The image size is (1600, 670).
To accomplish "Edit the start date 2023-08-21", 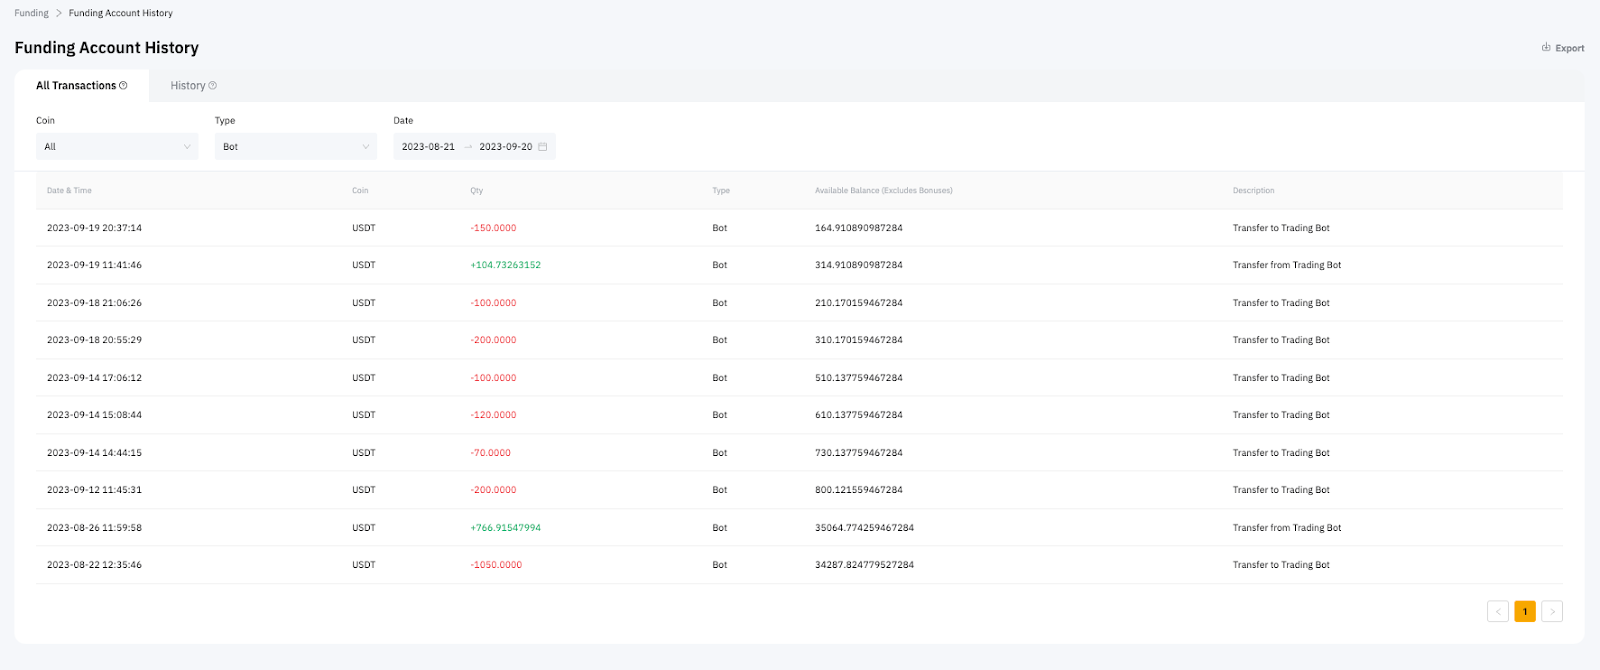I will pyautogui.click(x=428, y=147).
